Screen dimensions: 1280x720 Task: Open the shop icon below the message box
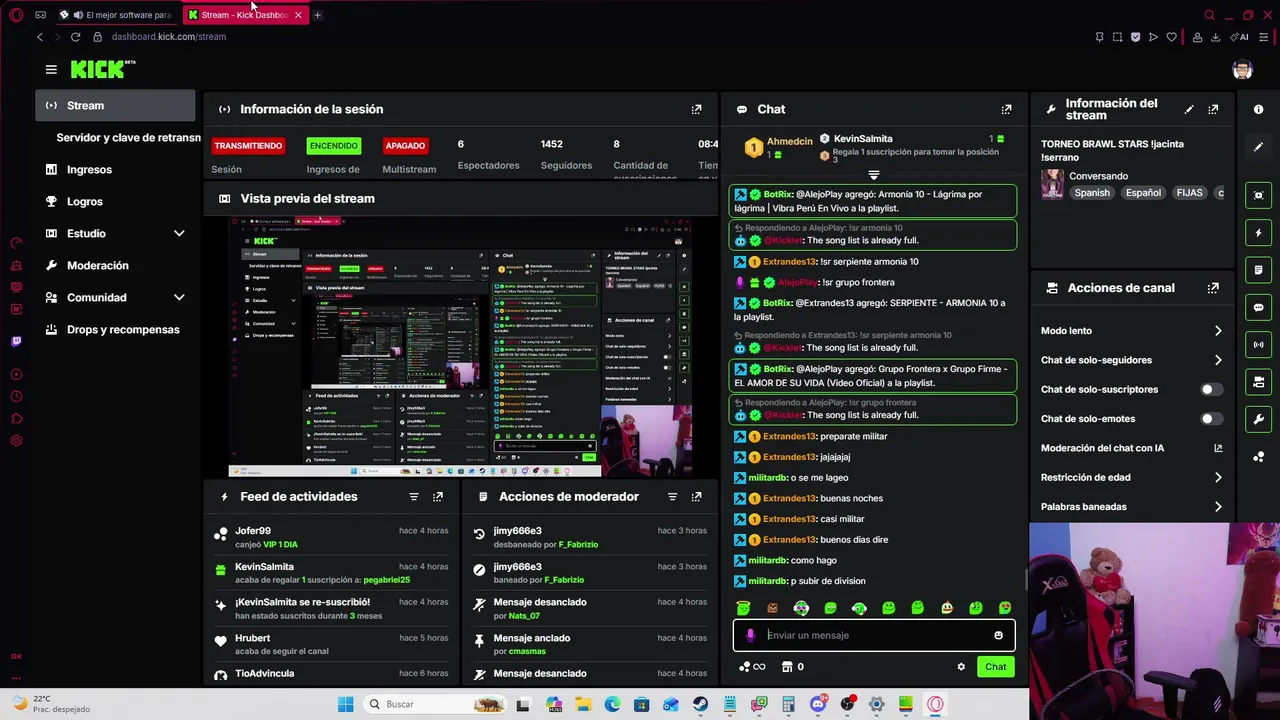click(x=792, y=667)
